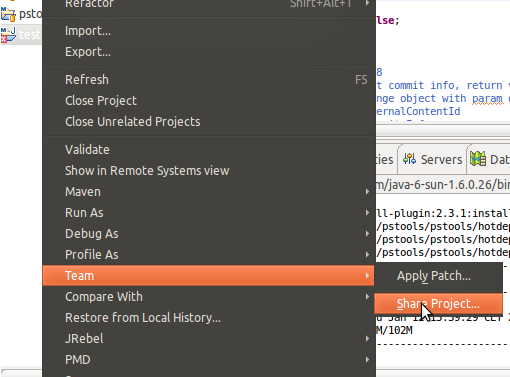Image resolution: width=510 pixels, height=377 pixels.
Task: Expand the Debug As submenu arrow
Action: click(367, 234)
